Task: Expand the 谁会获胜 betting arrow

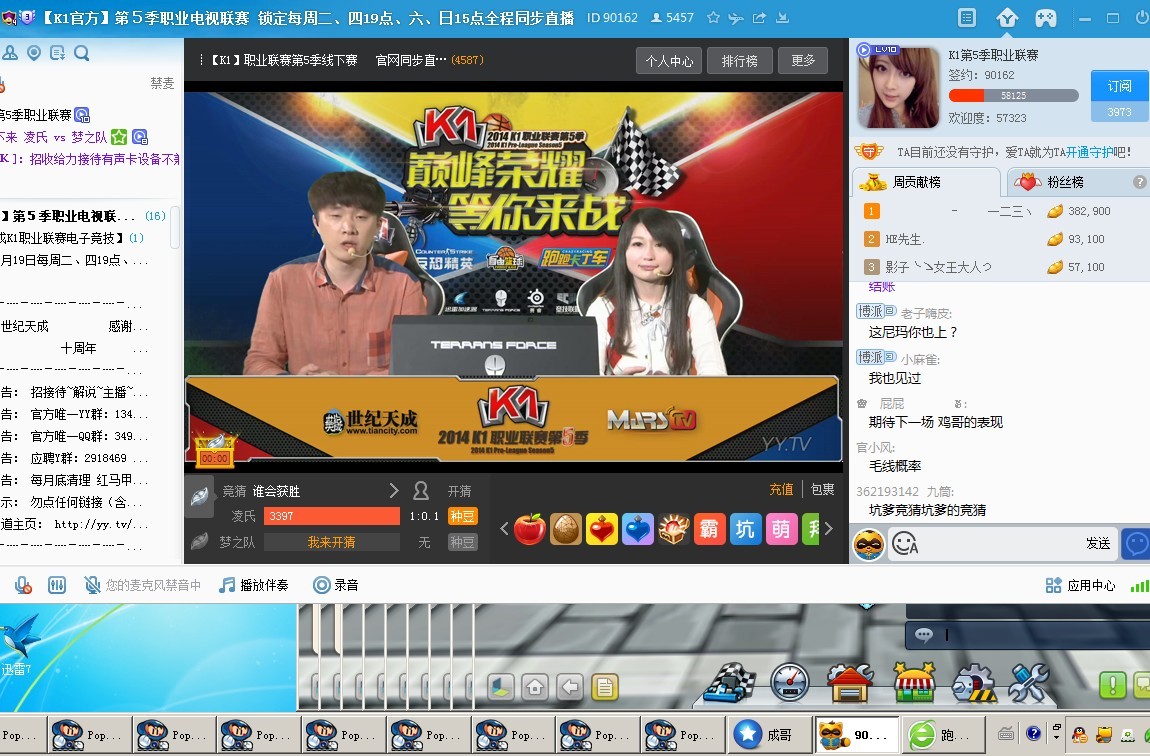Action: (x=394, y=491)
